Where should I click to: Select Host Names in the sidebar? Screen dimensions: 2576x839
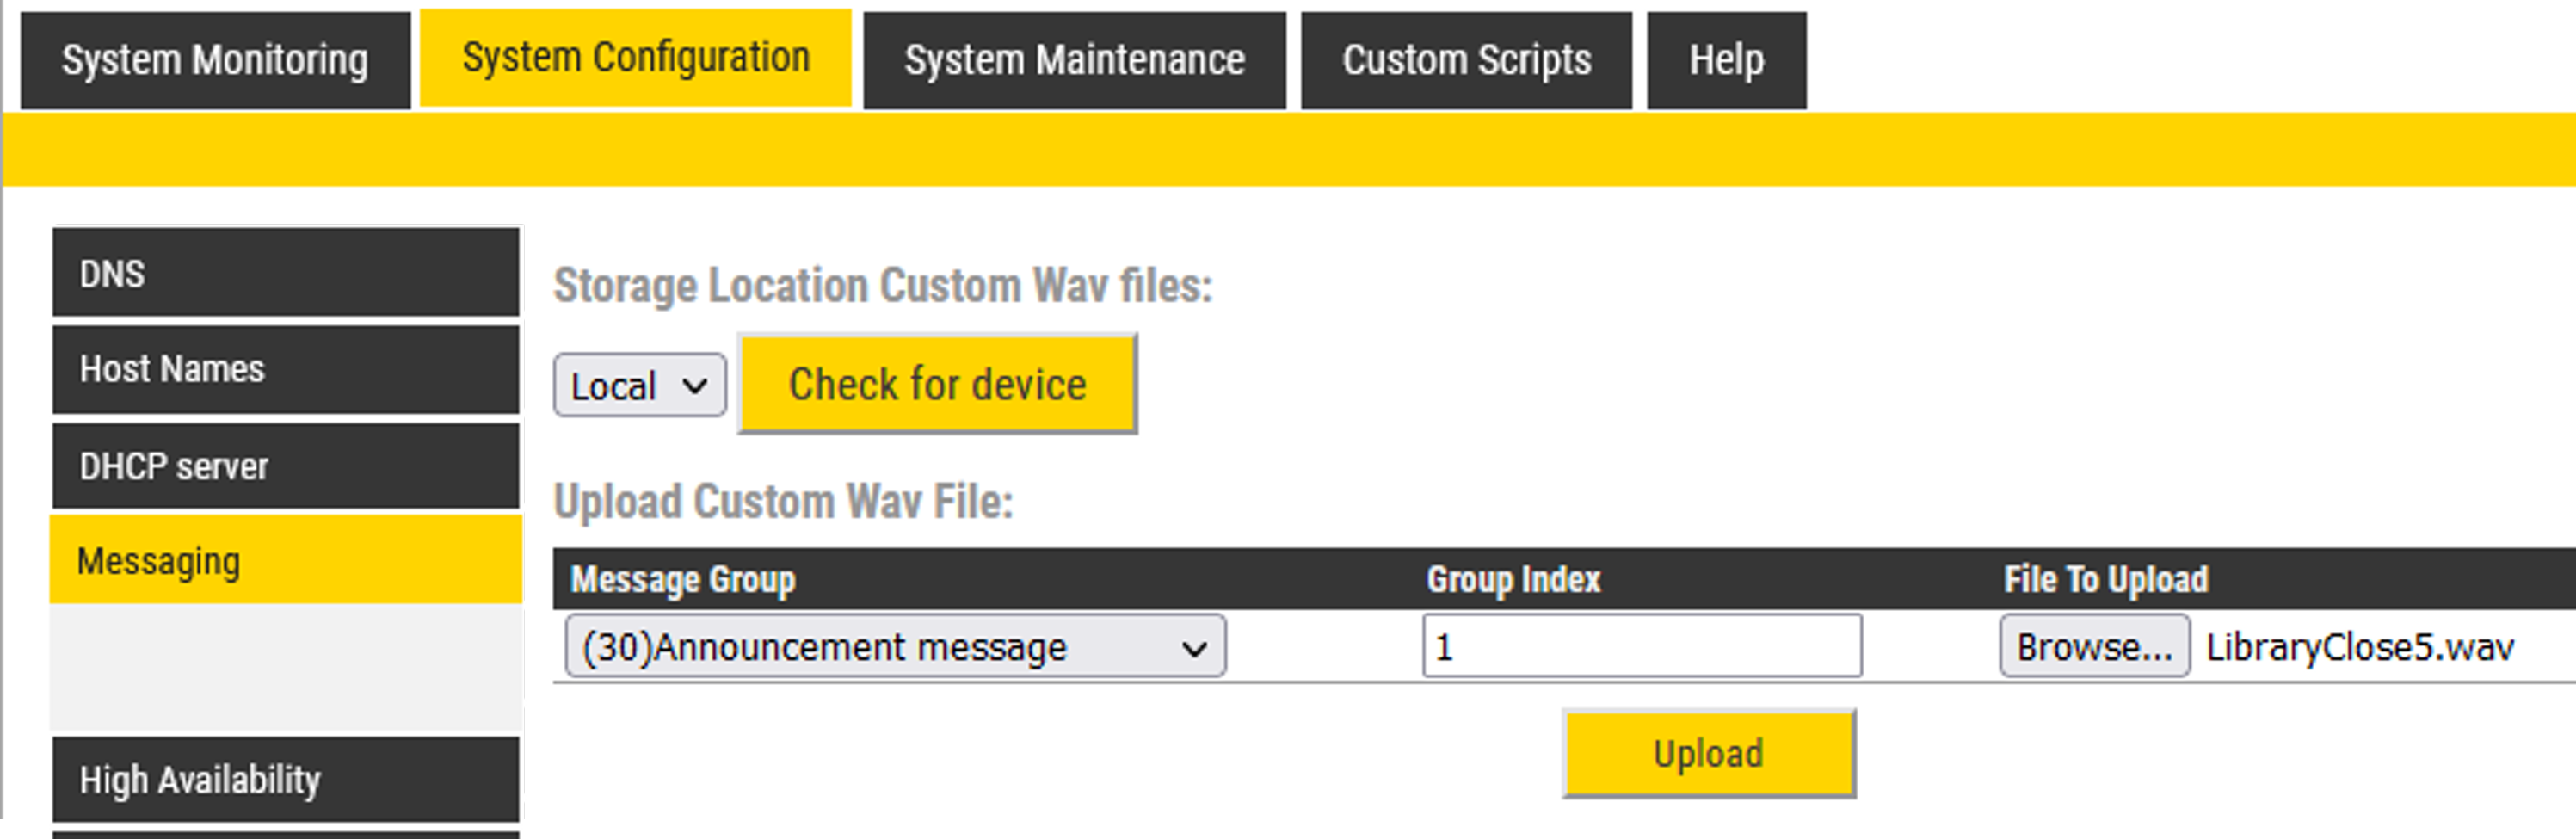285,369
